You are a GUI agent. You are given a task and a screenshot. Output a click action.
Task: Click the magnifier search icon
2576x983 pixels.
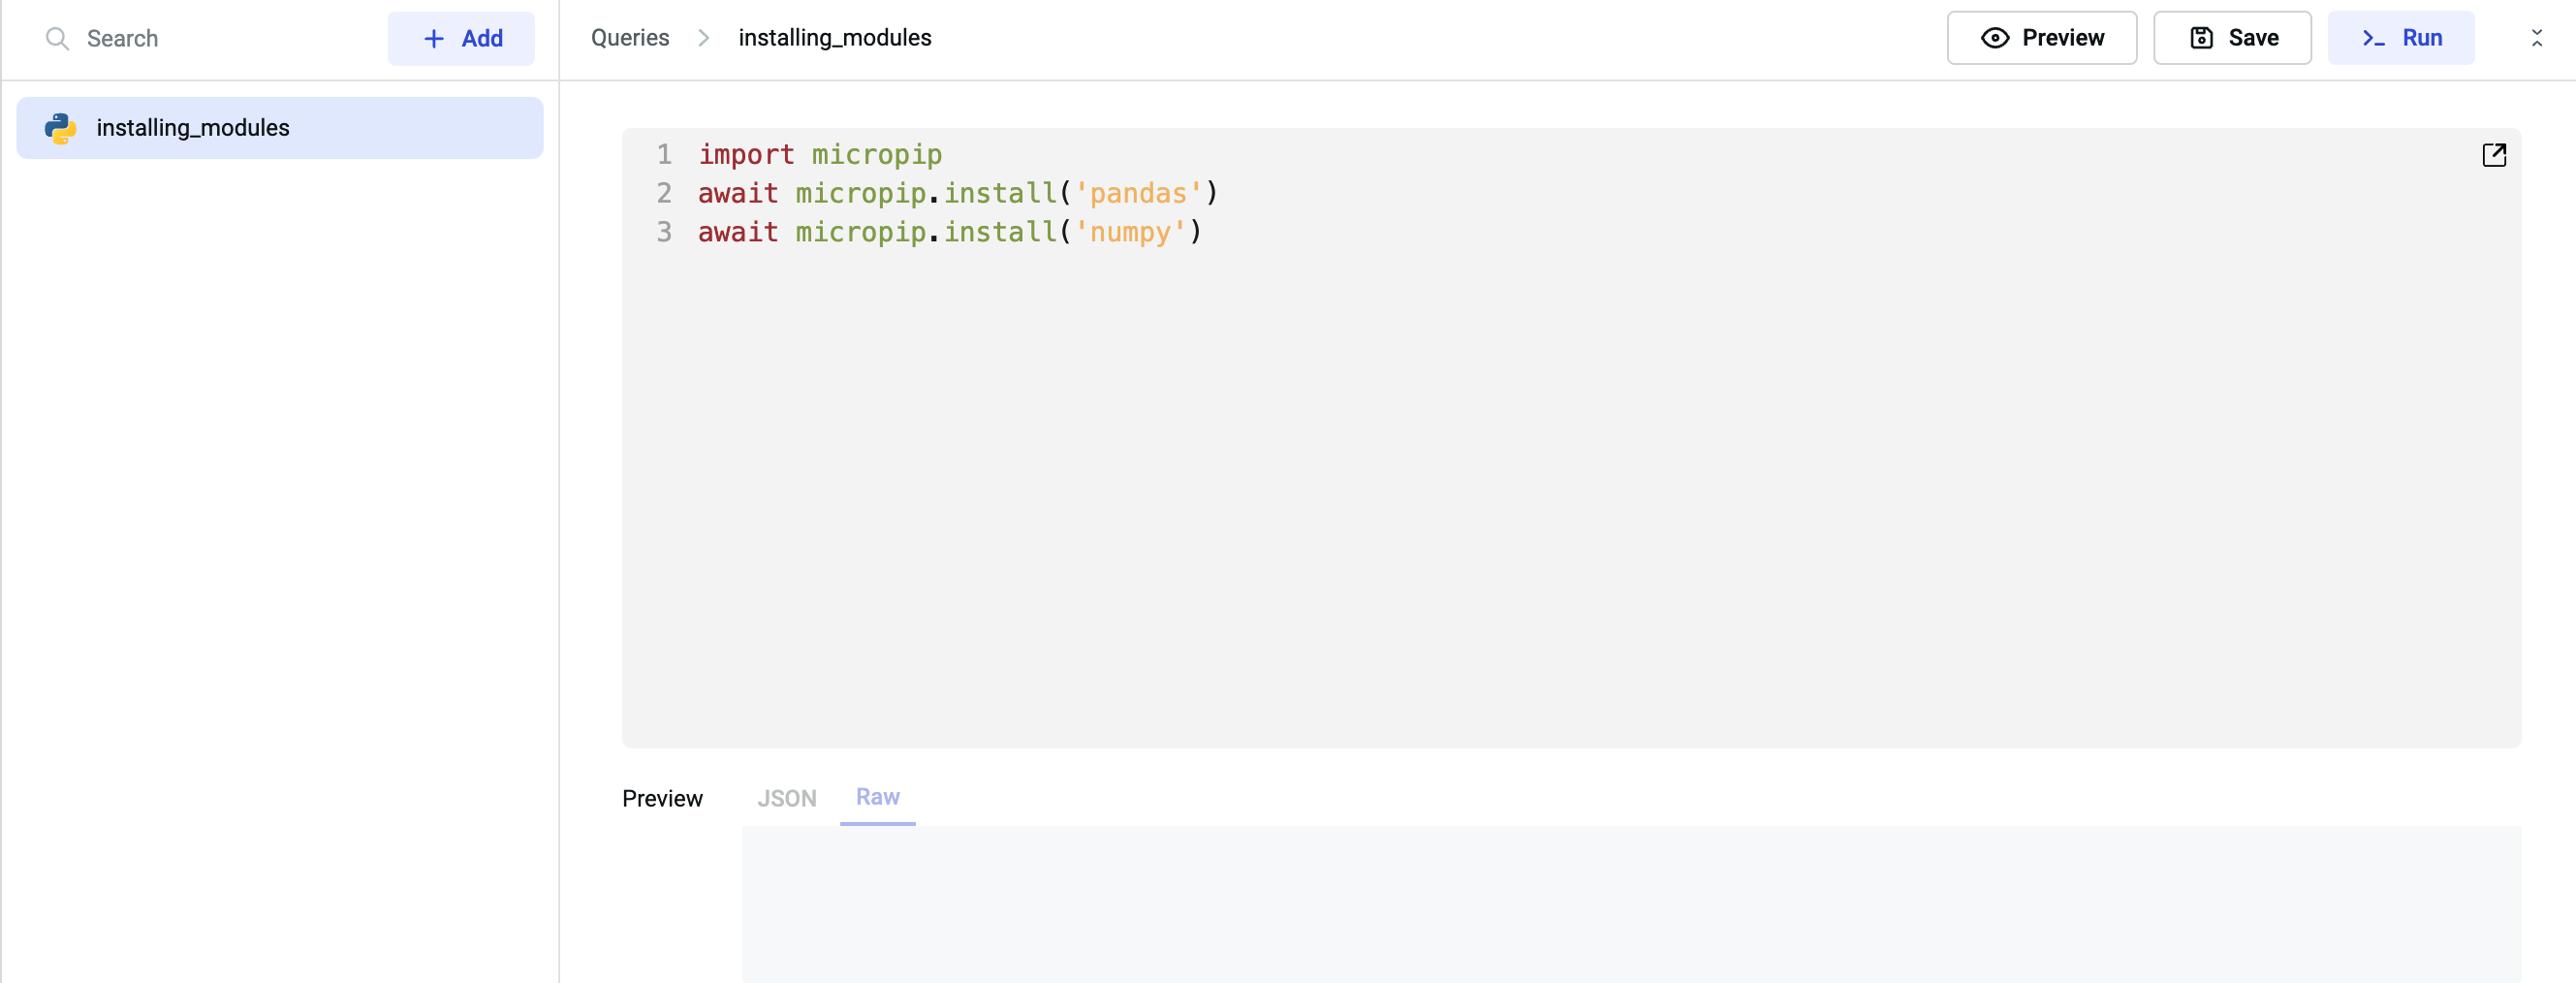57,39
